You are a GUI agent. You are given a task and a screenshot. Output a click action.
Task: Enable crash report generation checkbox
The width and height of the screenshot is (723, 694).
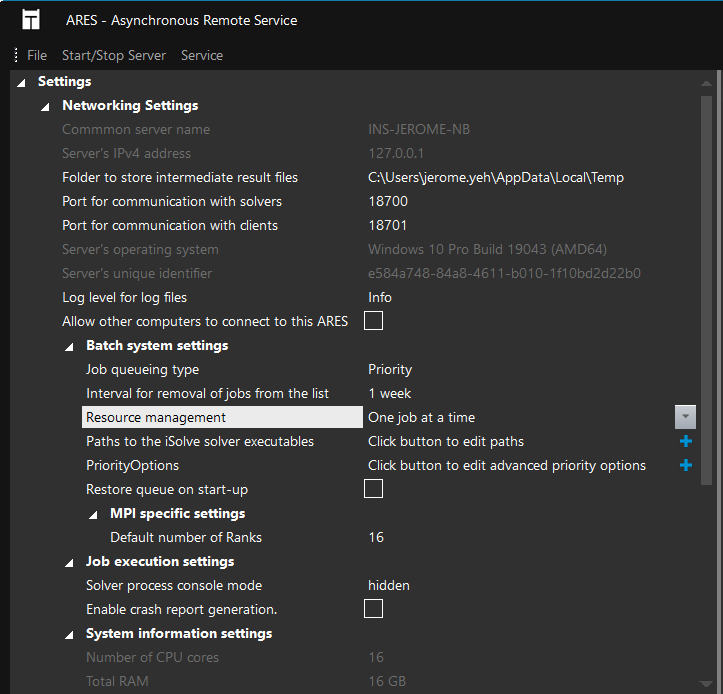pyautogui.click(x=373, y=609)
